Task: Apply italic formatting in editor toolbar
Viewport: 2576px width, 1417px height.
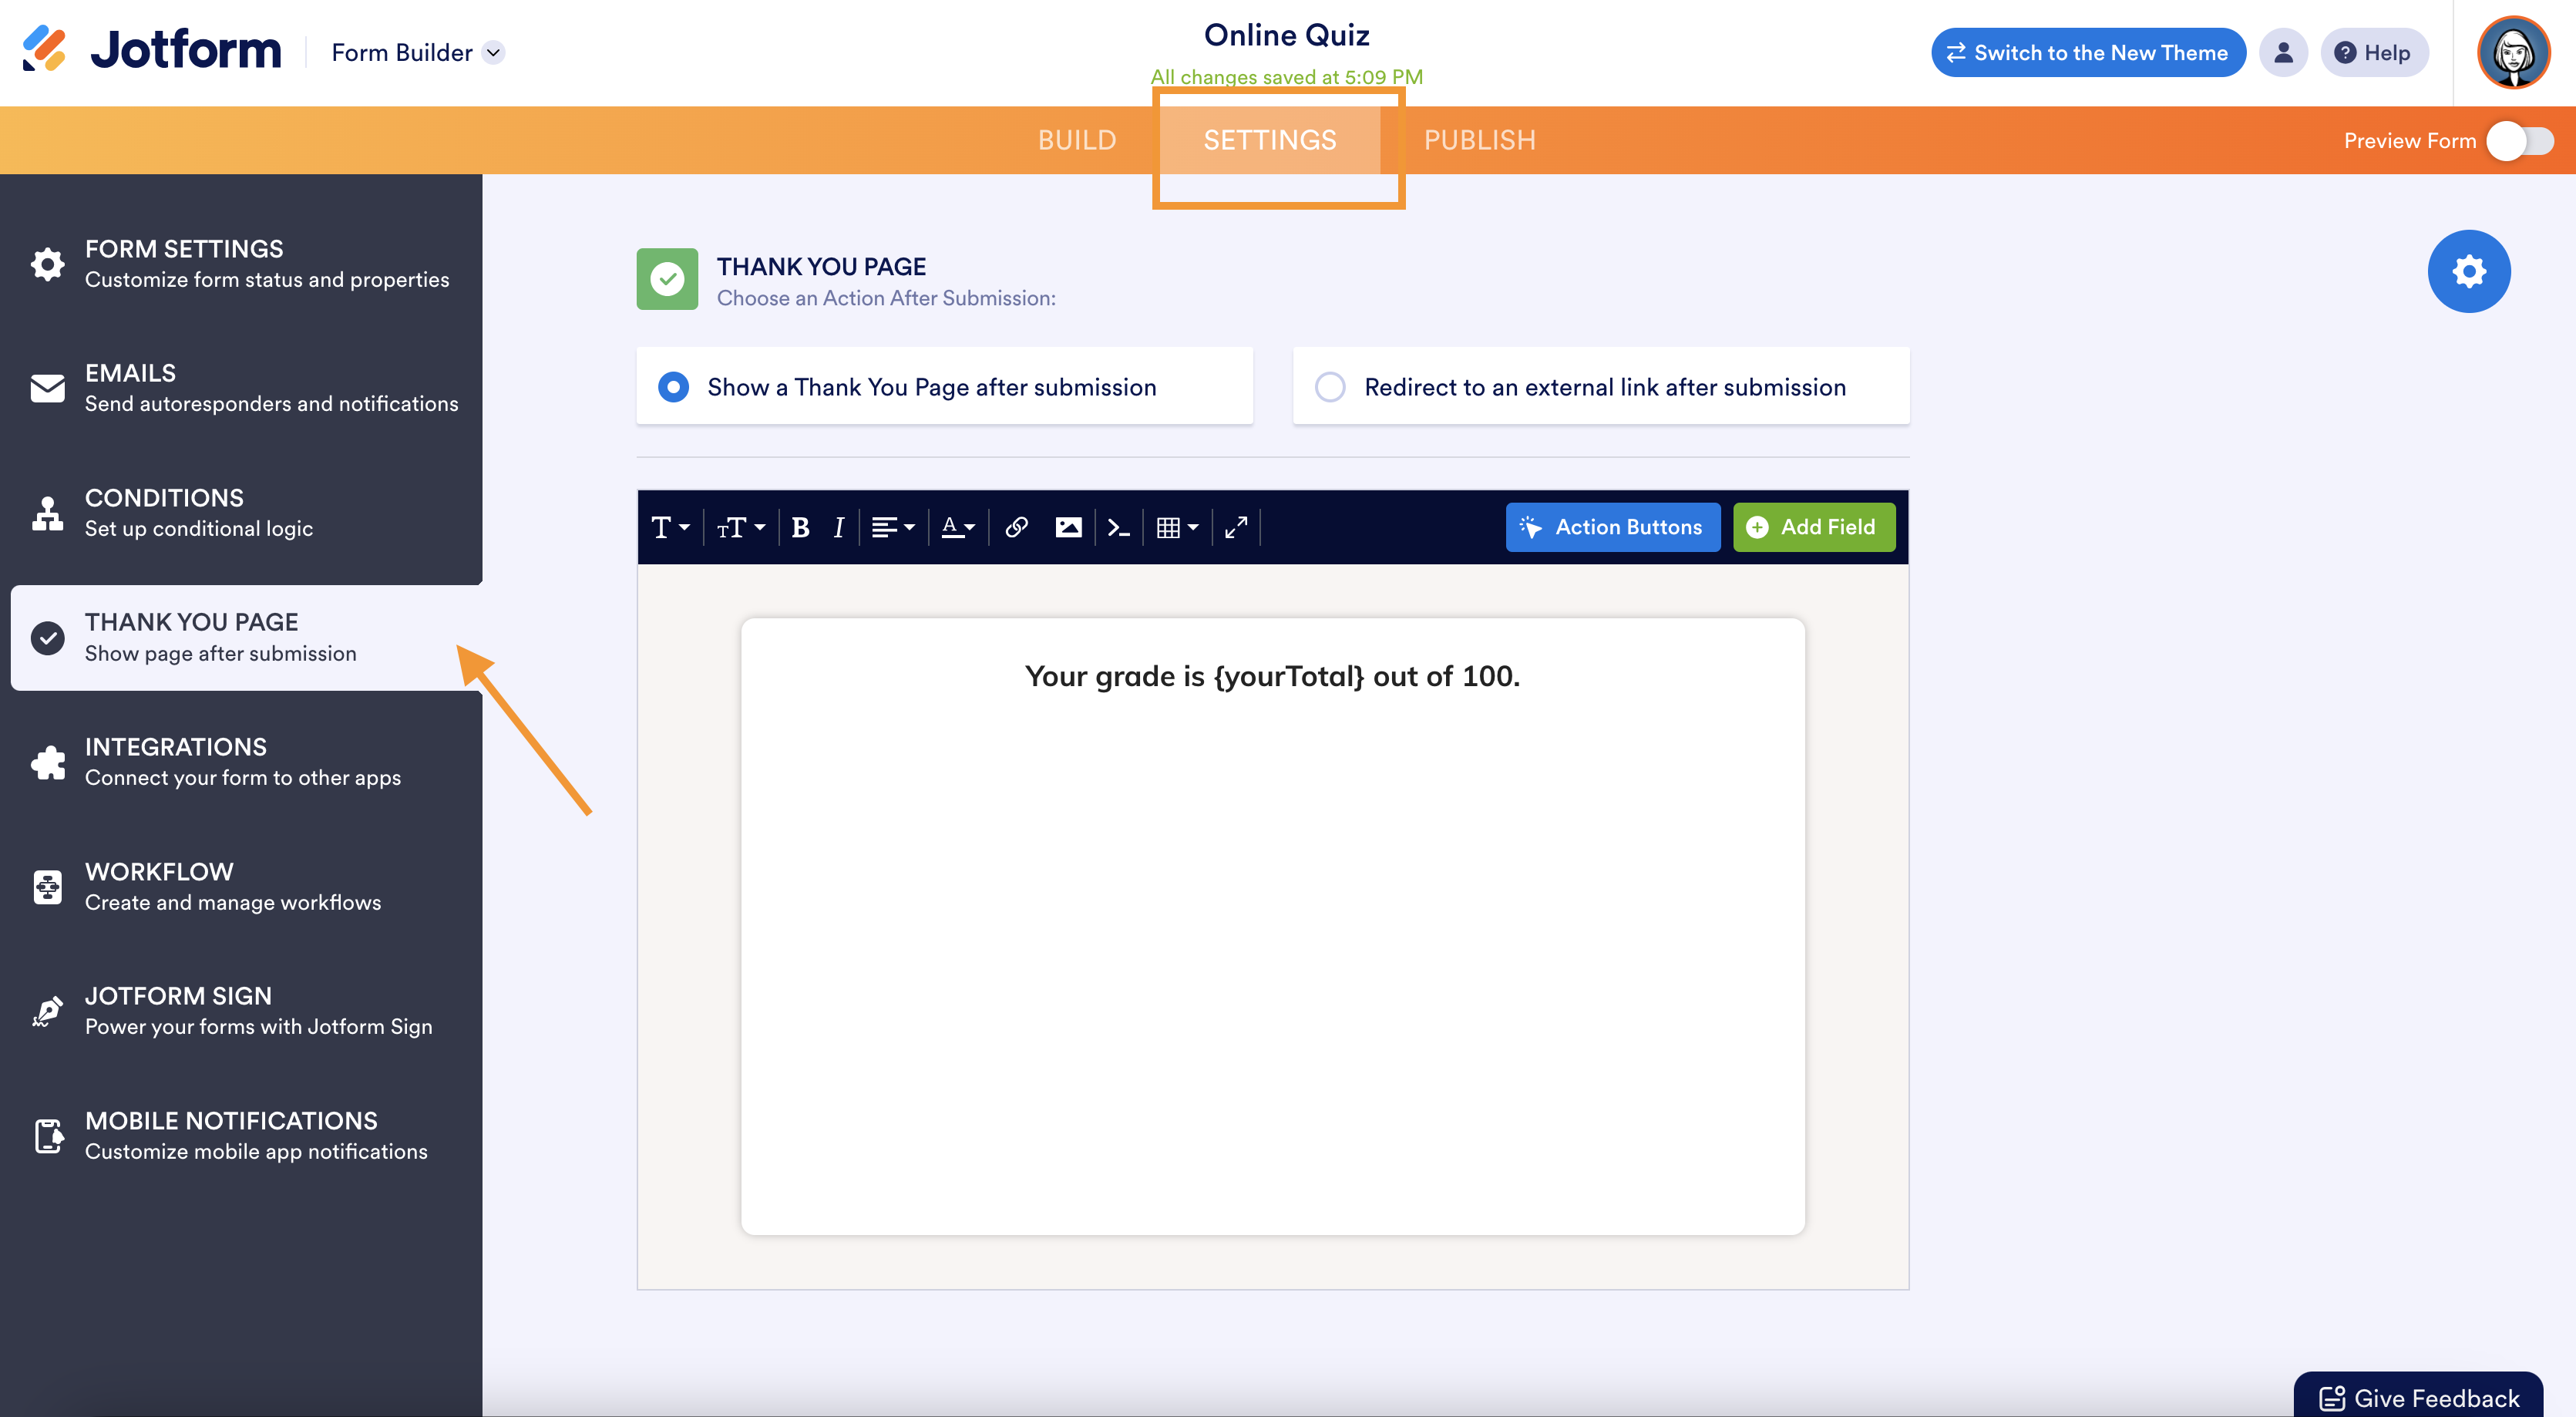Action: [x=839, y=527]
